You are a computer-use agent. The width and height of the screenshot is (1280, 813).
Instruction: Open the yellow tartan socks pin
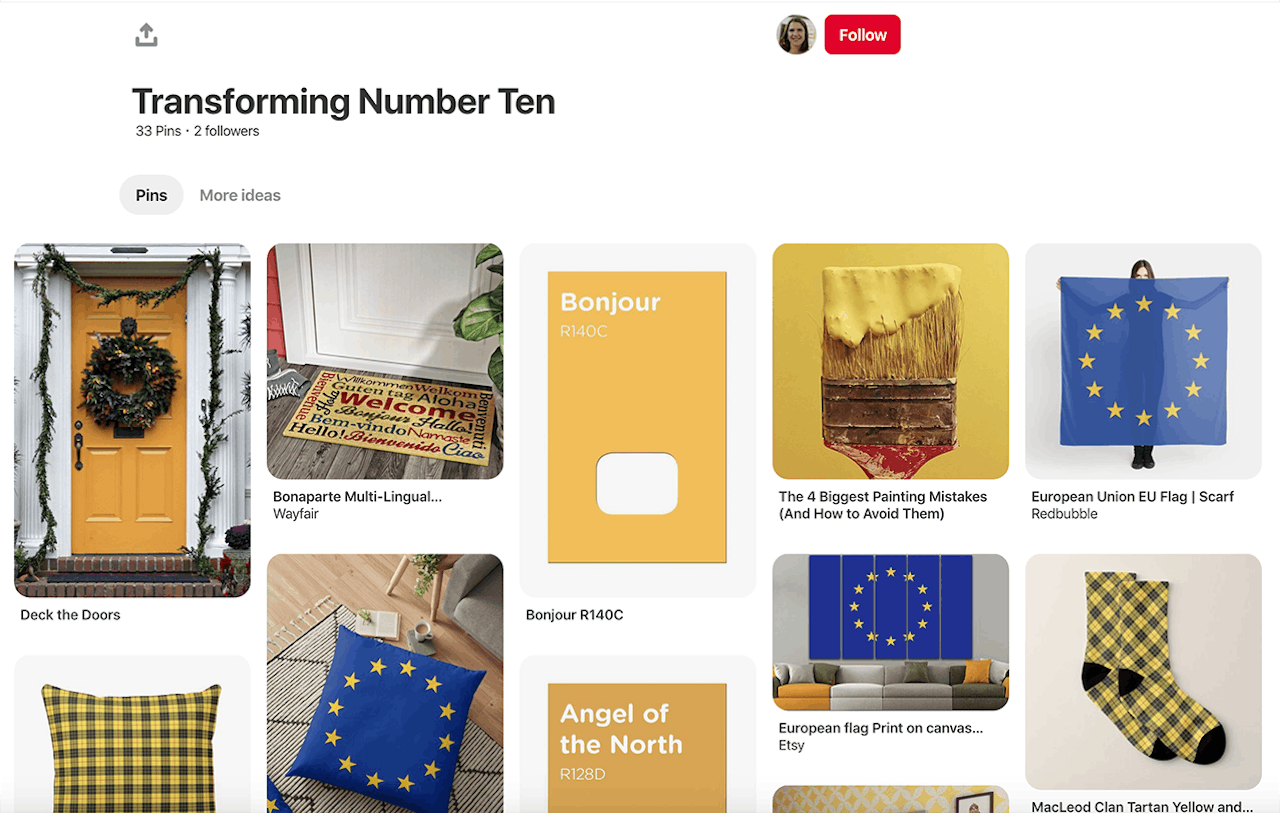pyautogui.click(x=1143, y=672)
